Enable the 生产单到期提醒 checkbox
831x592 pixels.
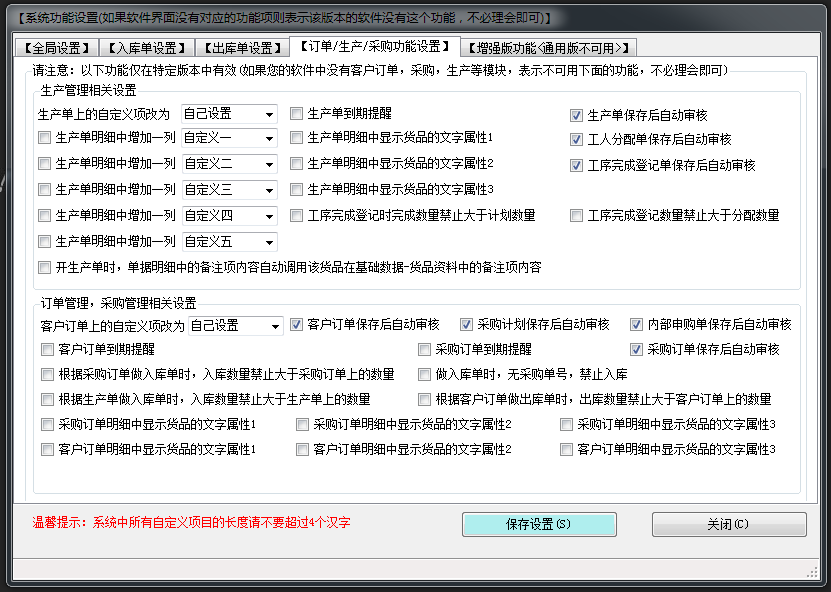coord(297,114)
